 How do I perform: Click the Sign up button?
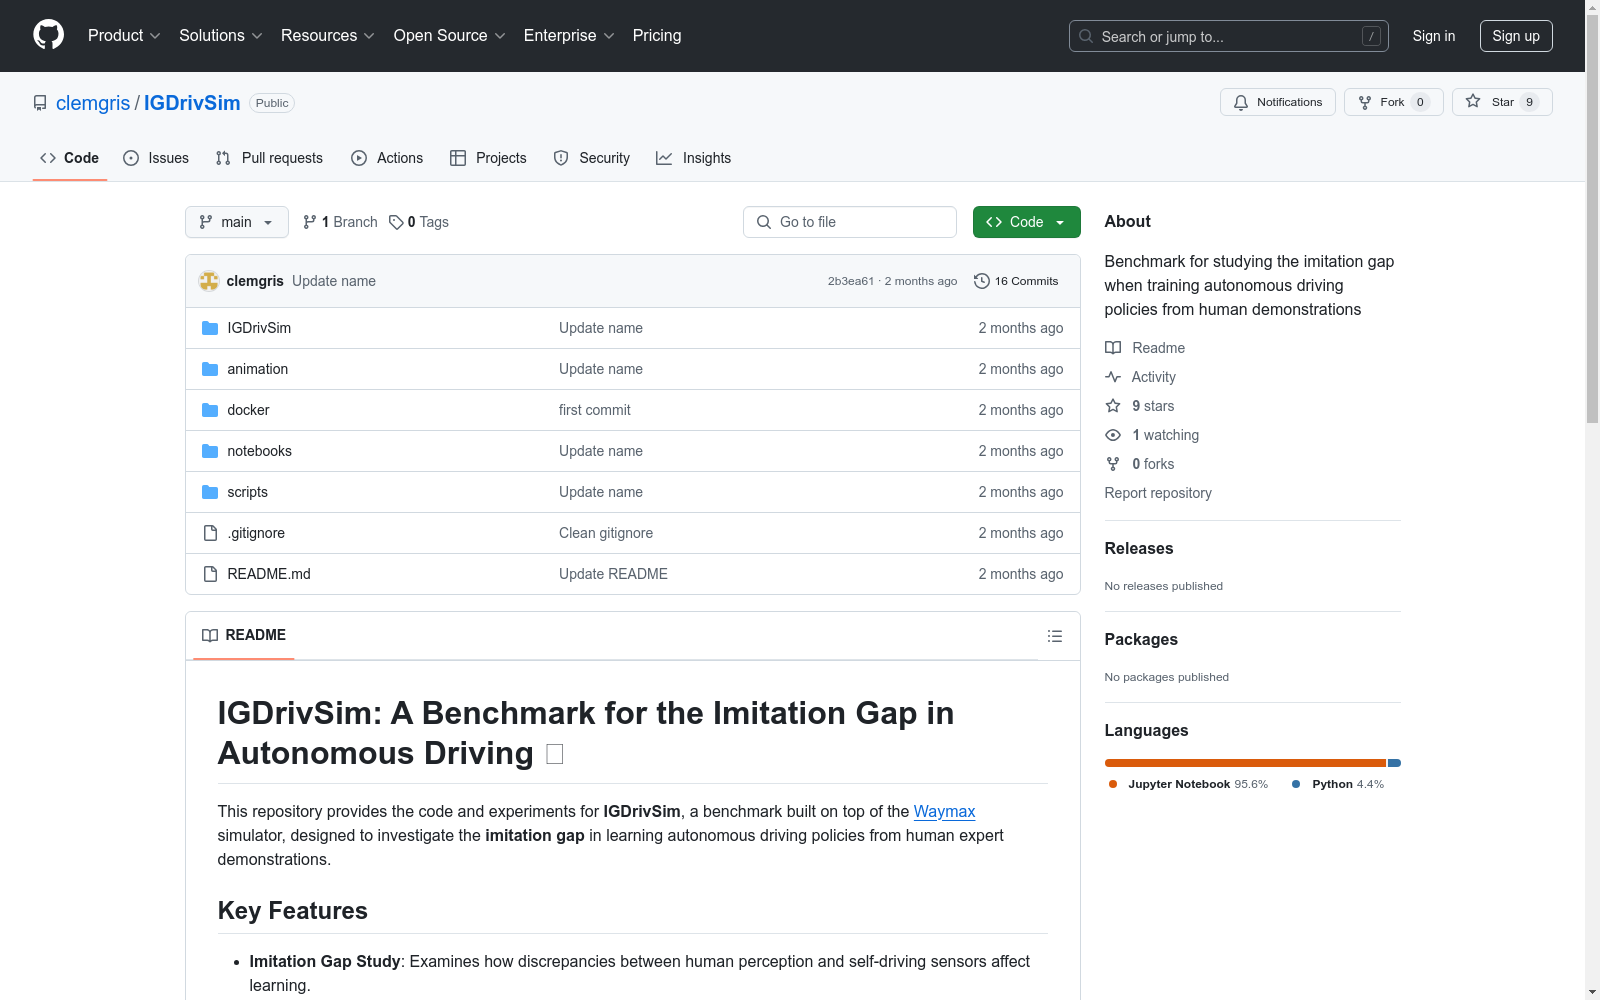tap(1516, 36)
